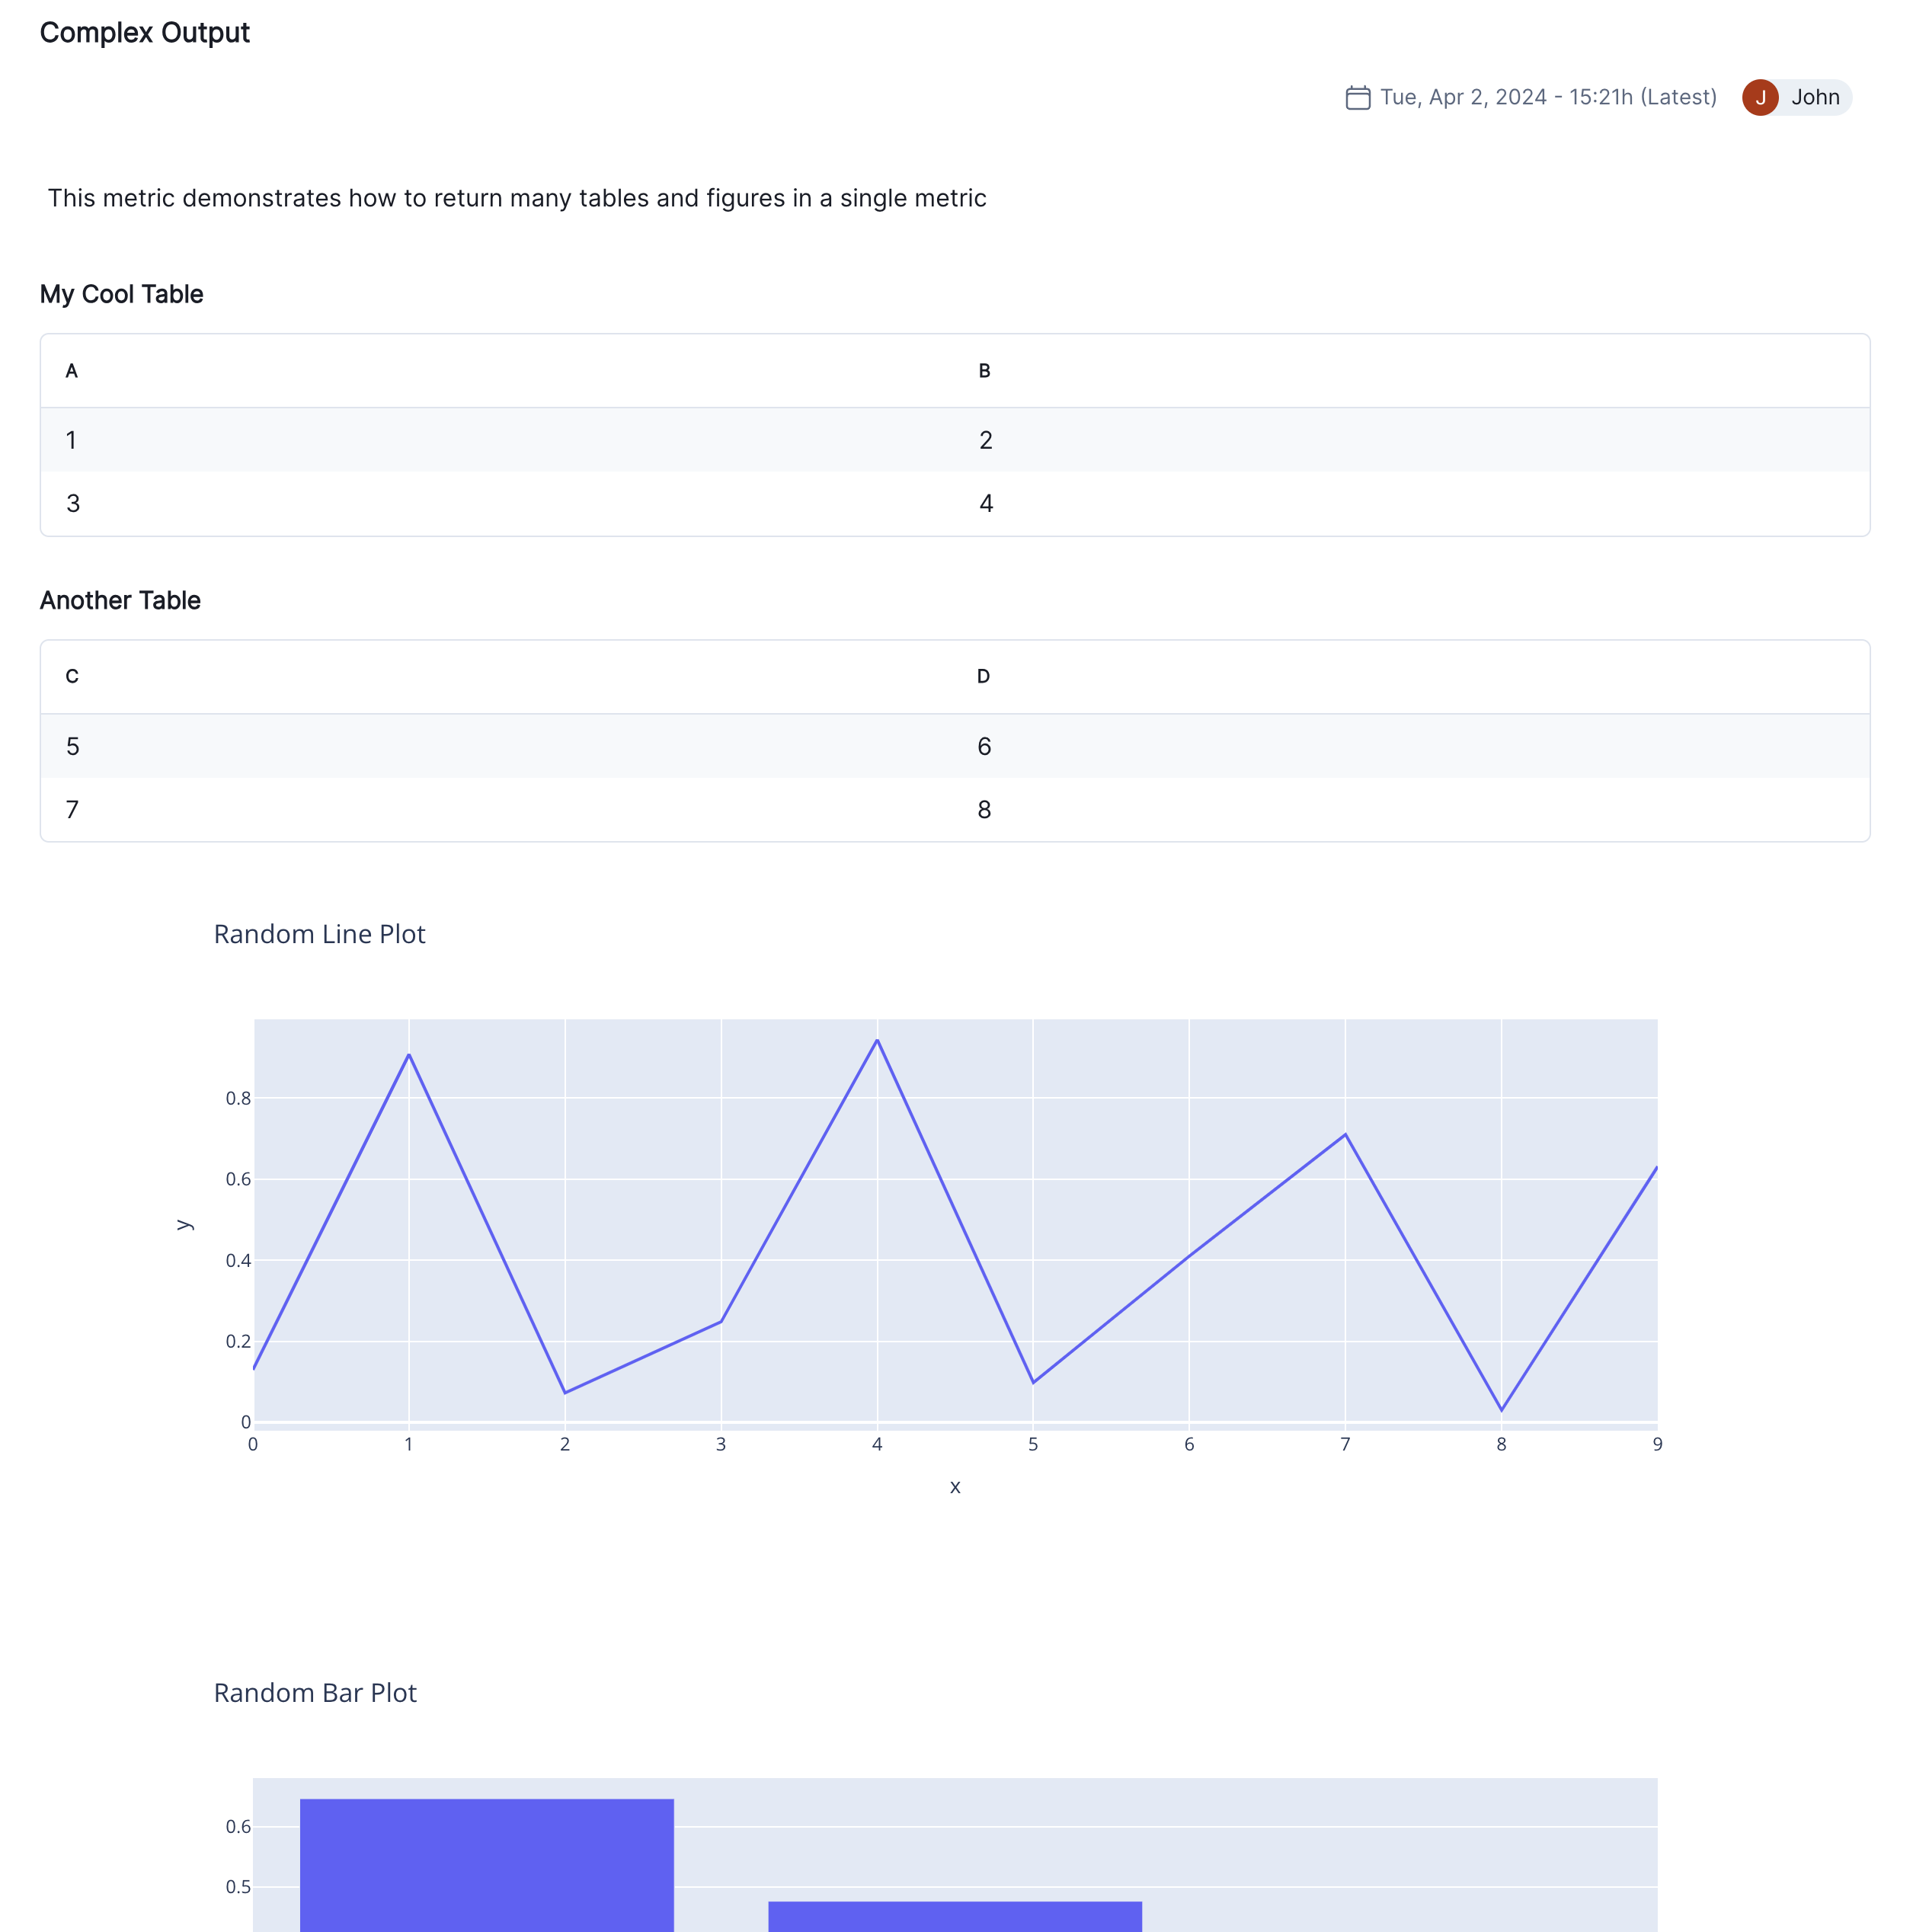This screenshot has width=1929, height=1932.
Task: Click the calendar icon next to the date
Action: tap(1358, 97)
